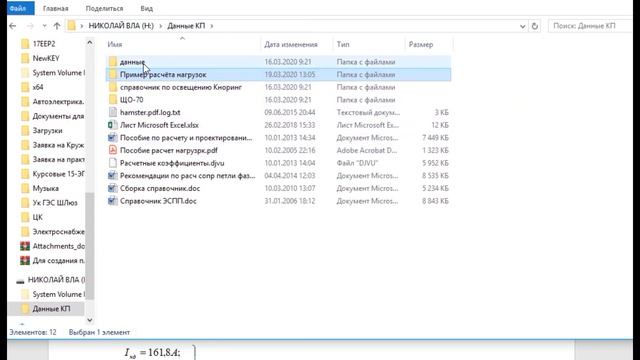Select first System Volume folder in sidebar
640x360 pixels.
coord(58,73)
